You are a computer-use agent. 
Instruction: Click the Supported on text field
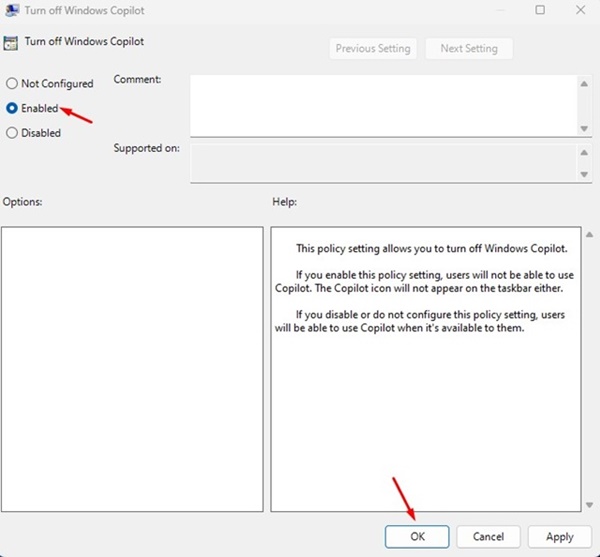coord(384,163)
